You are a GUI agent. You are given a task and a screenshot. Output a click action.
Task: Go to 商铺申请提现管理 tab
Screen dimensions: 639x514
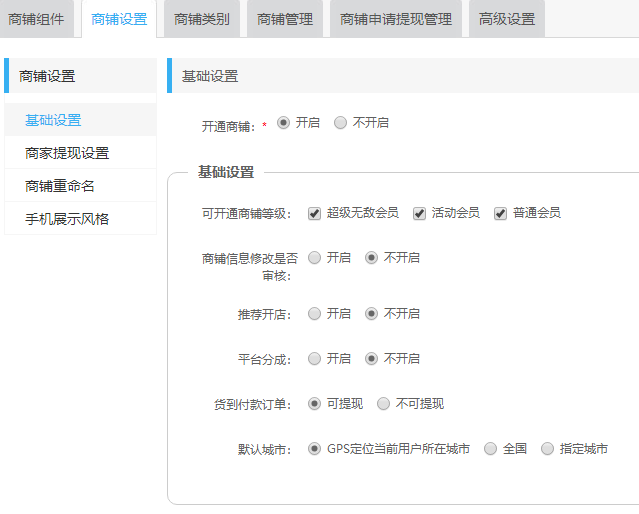tap(396, 19)
